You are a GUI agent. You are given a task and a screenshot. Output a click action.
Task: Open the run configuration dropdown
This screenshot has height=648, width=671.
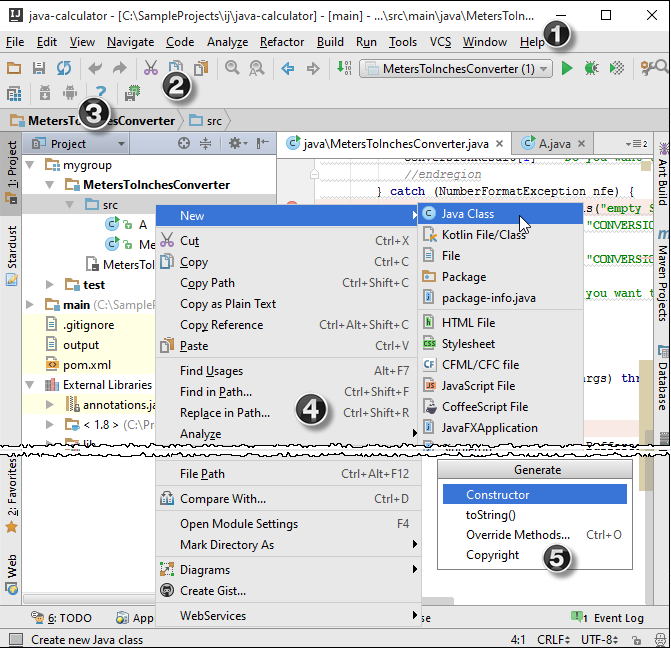(455, 69)
